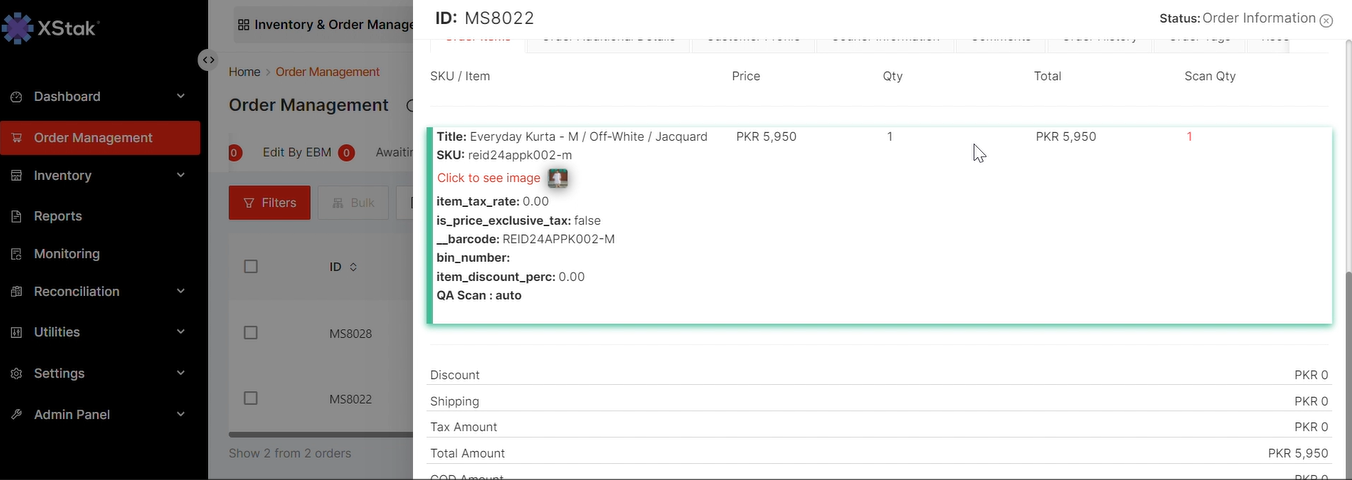Screen dimensions: 1352x480
Task: Click the Order Management cart icon
Action: click(16, 138)
